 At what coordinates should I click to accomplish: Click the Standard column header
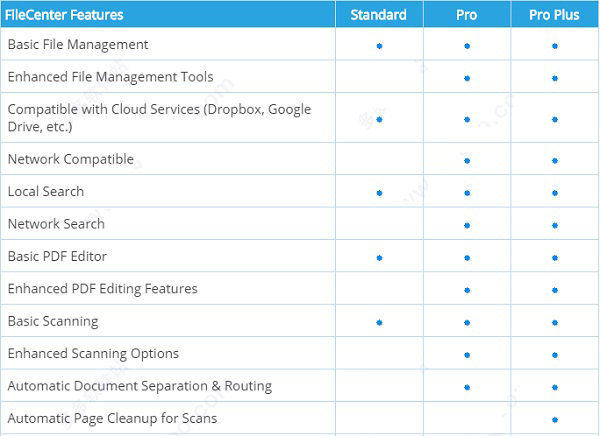click(x=379, y=15)
